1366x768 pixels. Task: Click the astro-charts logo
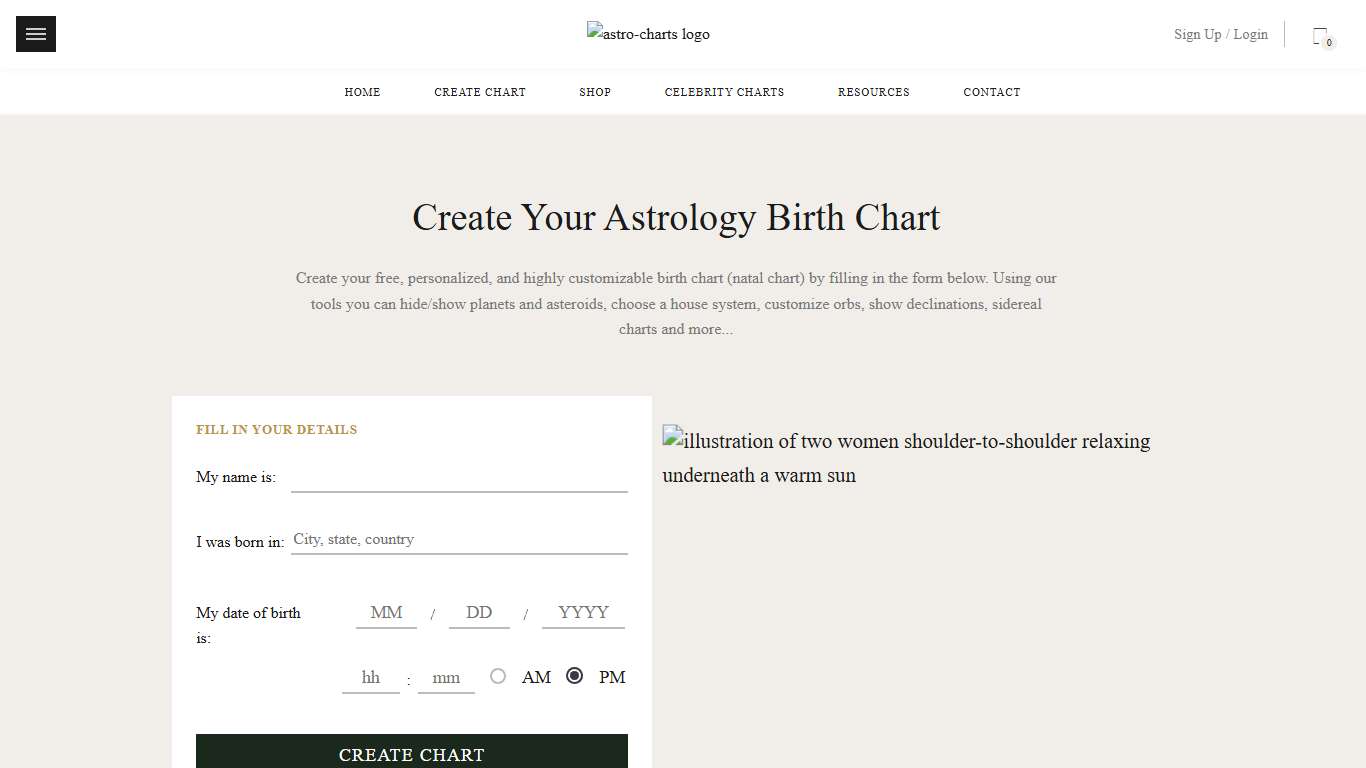647,33
